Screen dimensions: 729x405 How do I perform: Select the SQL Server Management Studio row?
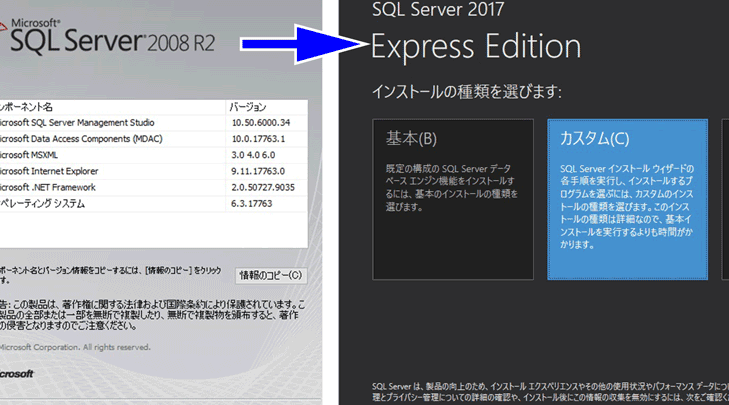153,123
